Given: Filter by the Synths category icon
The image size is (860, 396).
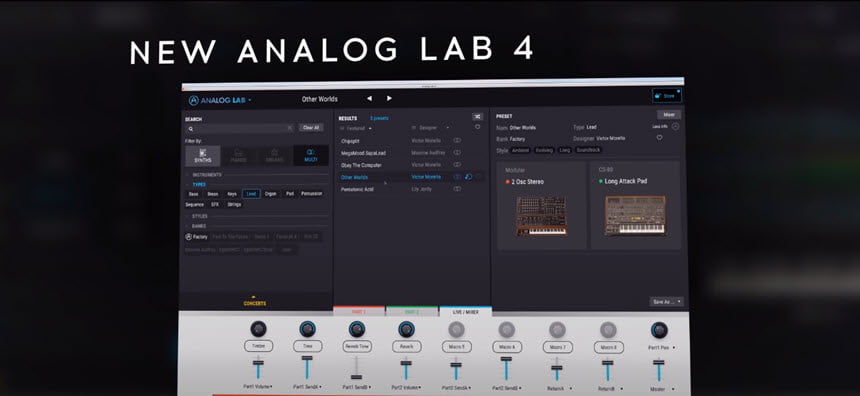Looking at the screenshot, I should pyautogui.click(x=203, y=156).
